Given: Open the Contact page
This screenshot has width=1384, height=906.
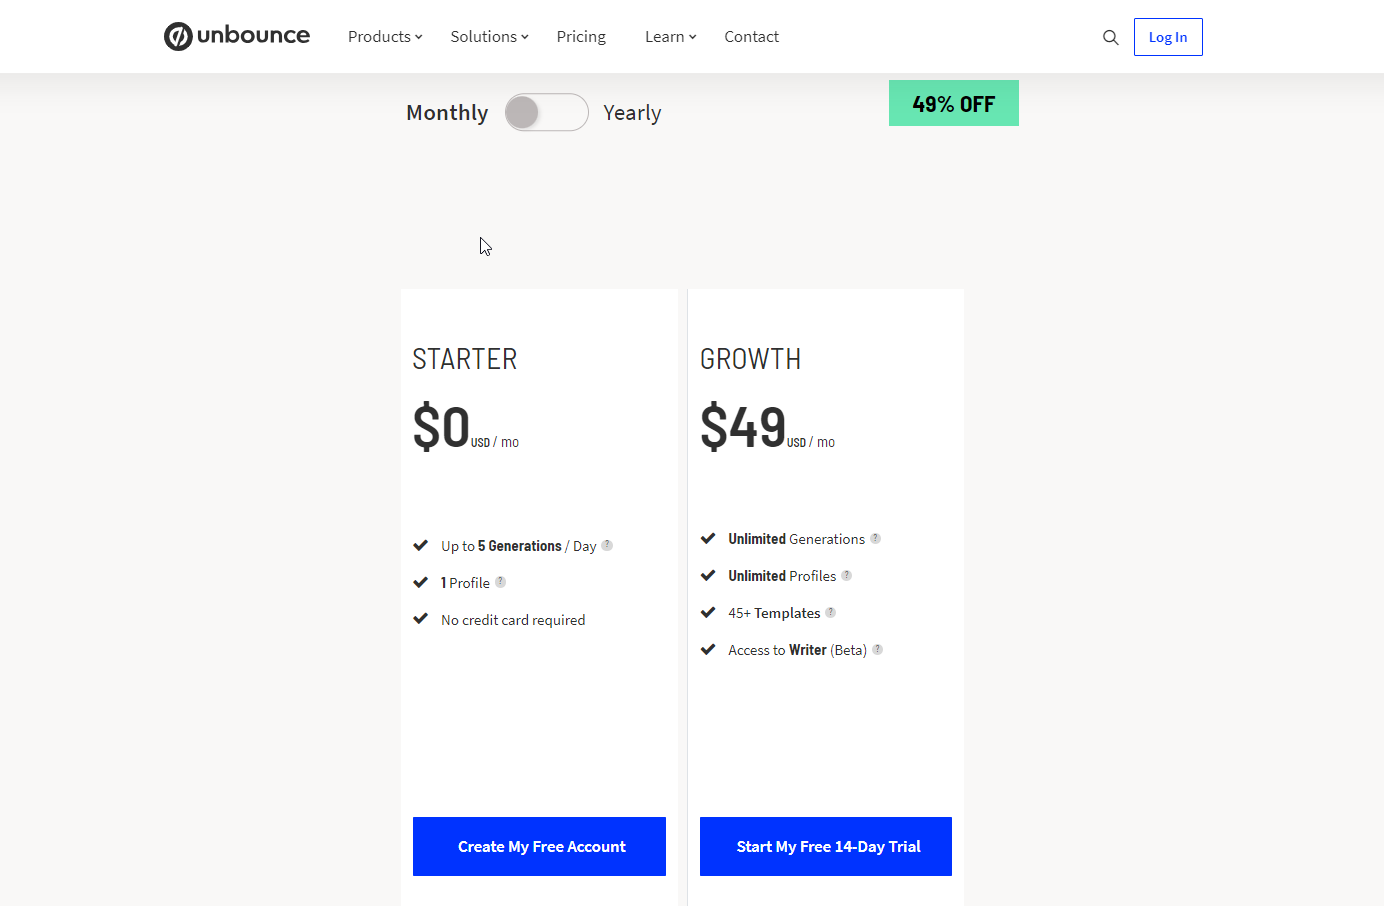Looking at the screenshot, I should point(751,36).
